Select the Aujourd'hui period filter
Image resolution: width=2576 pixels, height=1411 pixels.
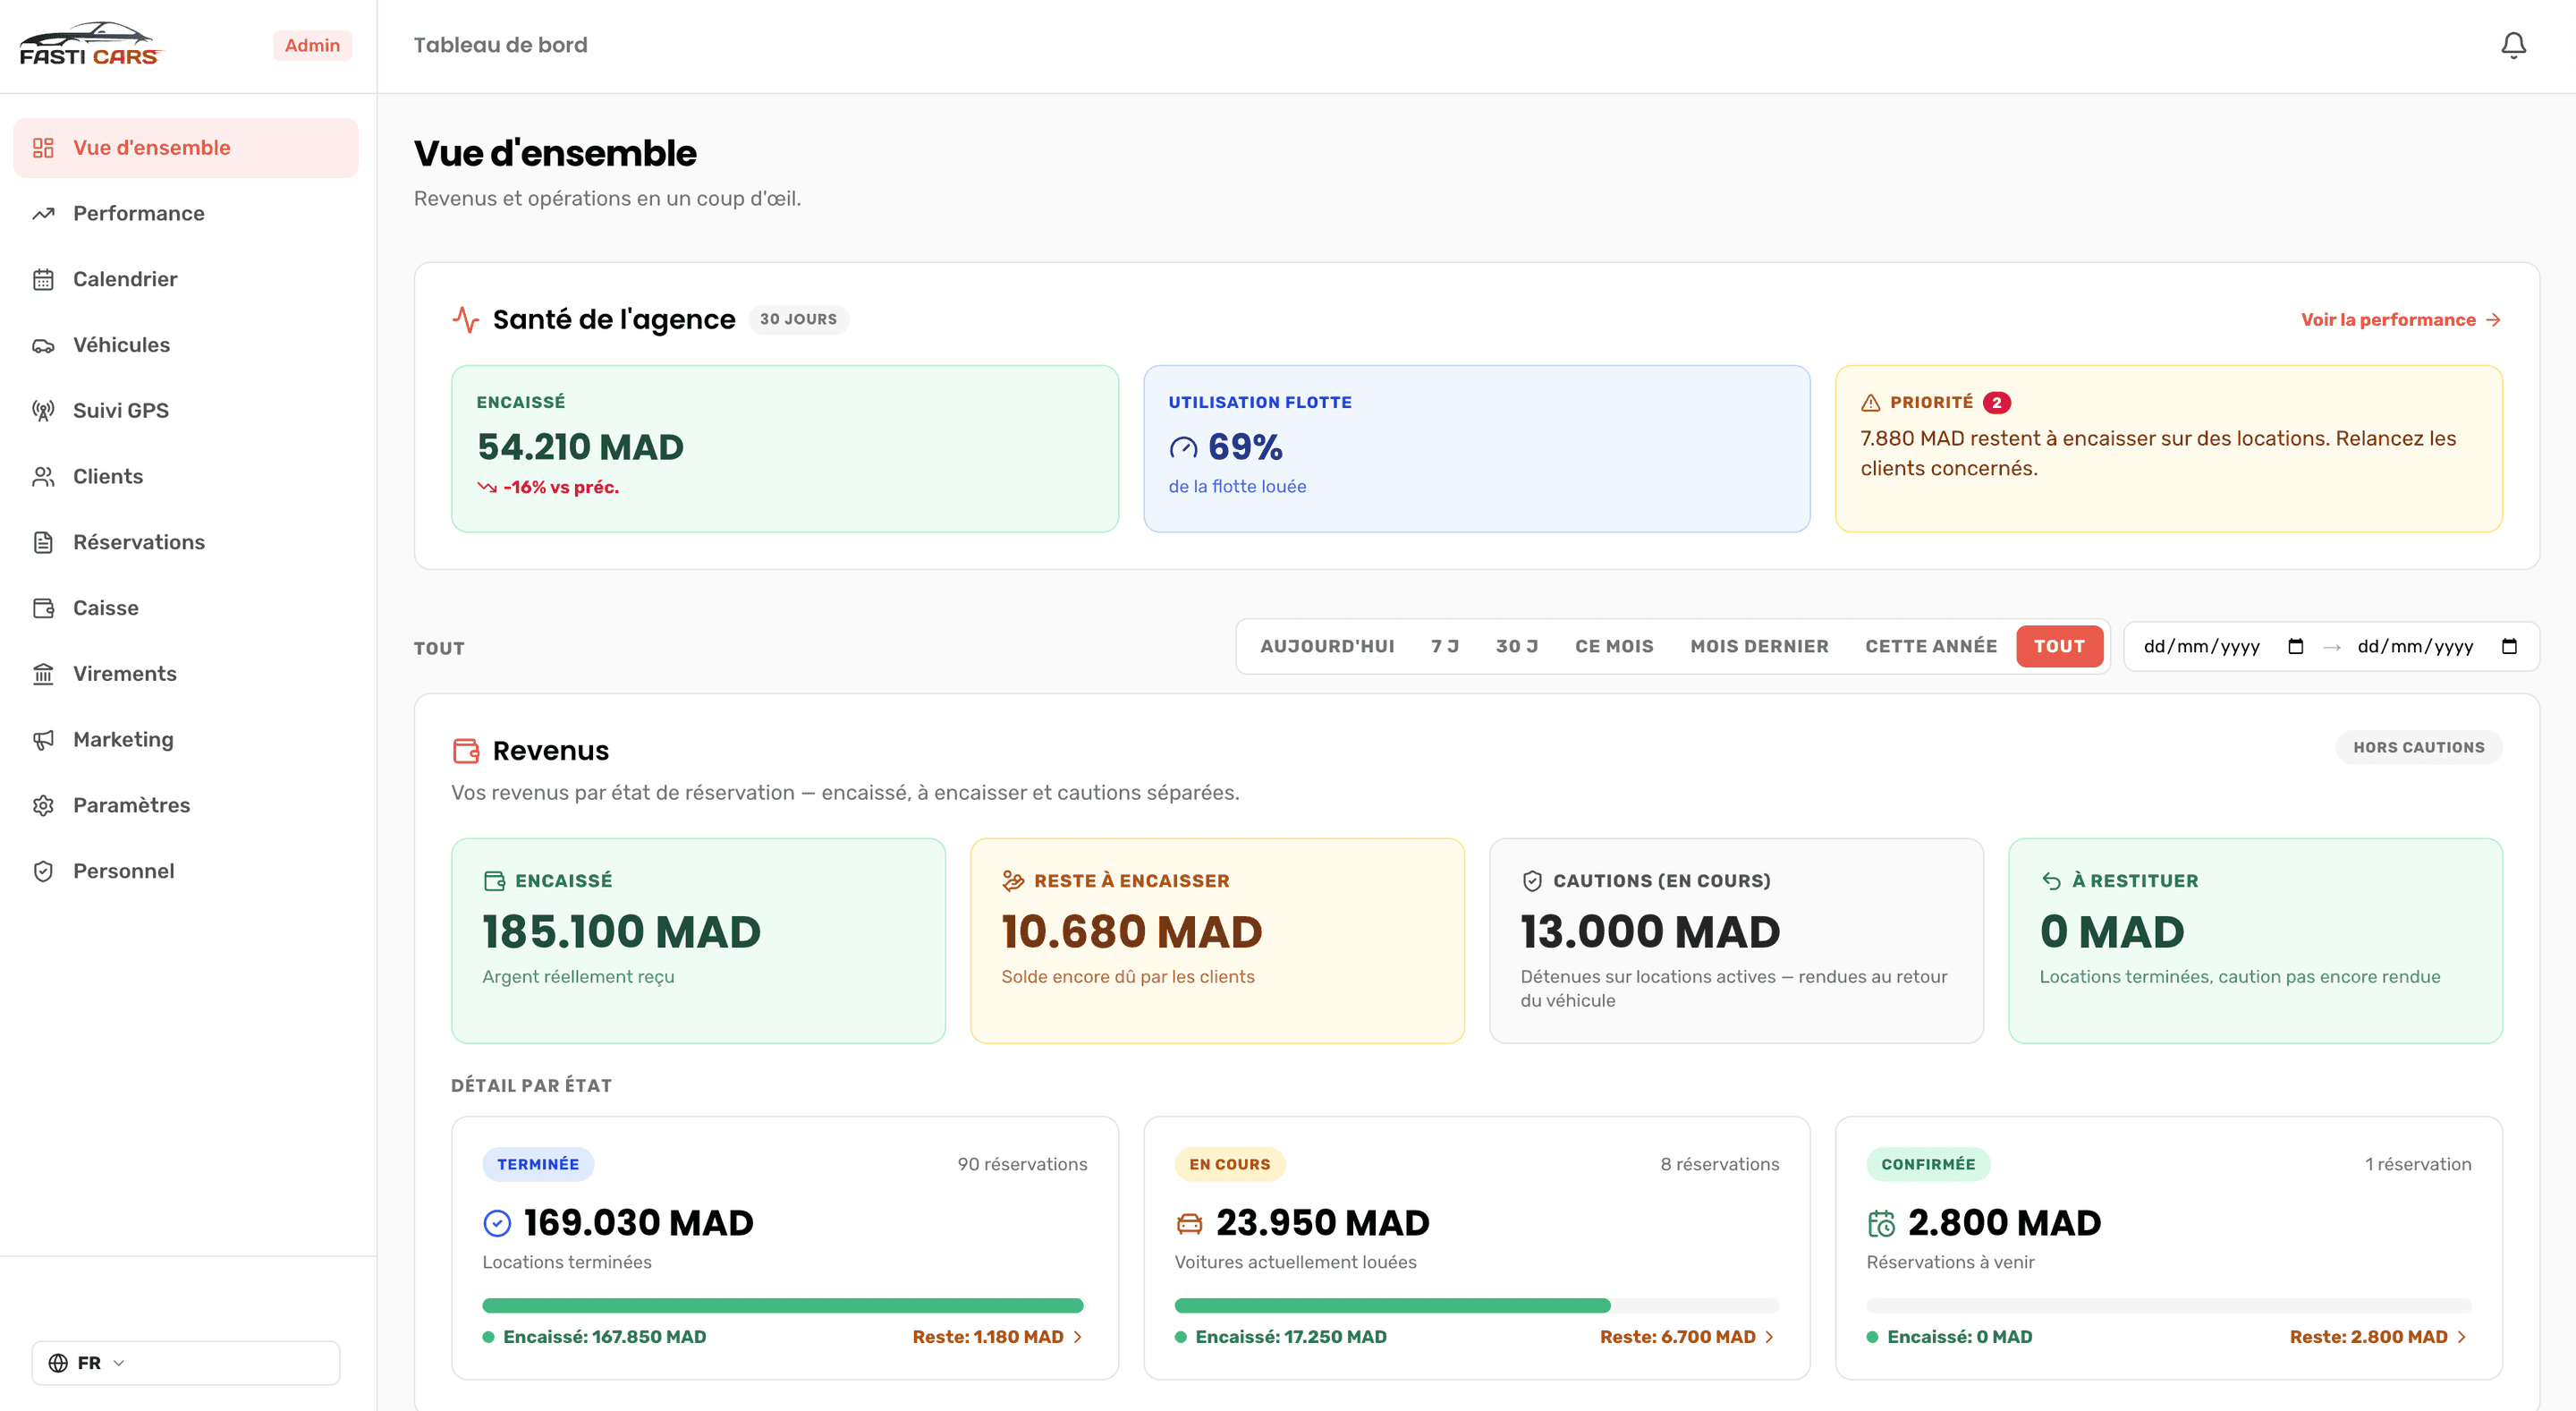point(1327,647)
